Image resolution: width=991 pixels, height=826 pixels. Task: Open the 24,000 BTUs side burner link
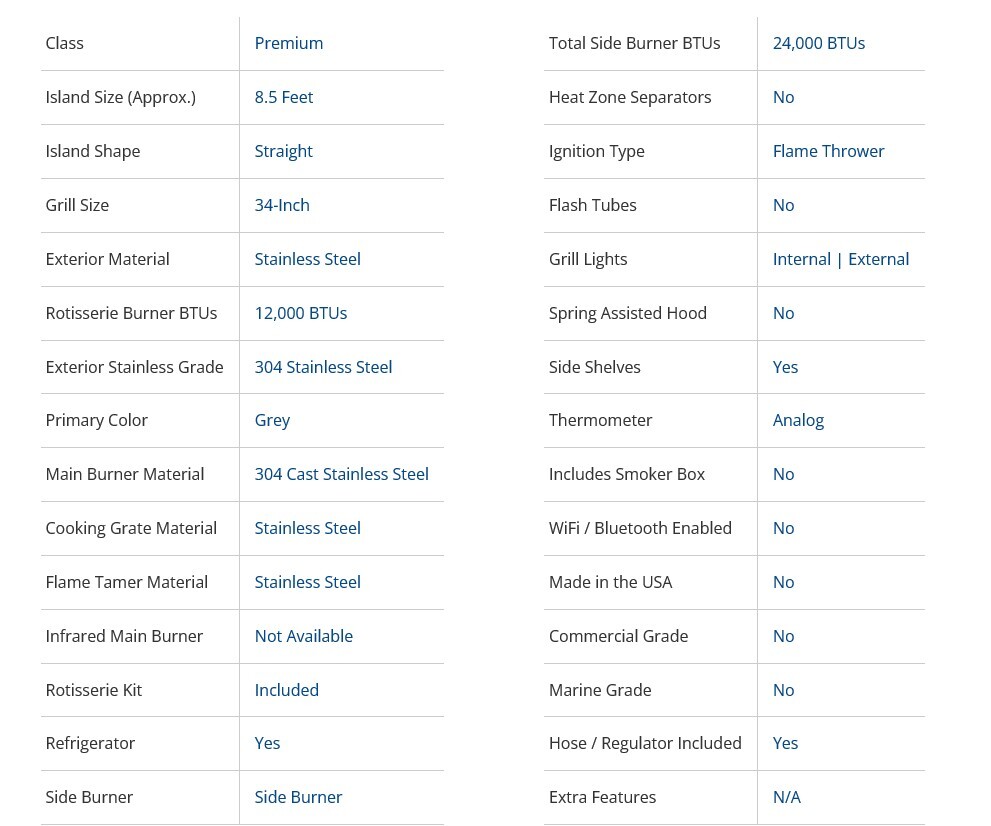[x=818, y=43]
